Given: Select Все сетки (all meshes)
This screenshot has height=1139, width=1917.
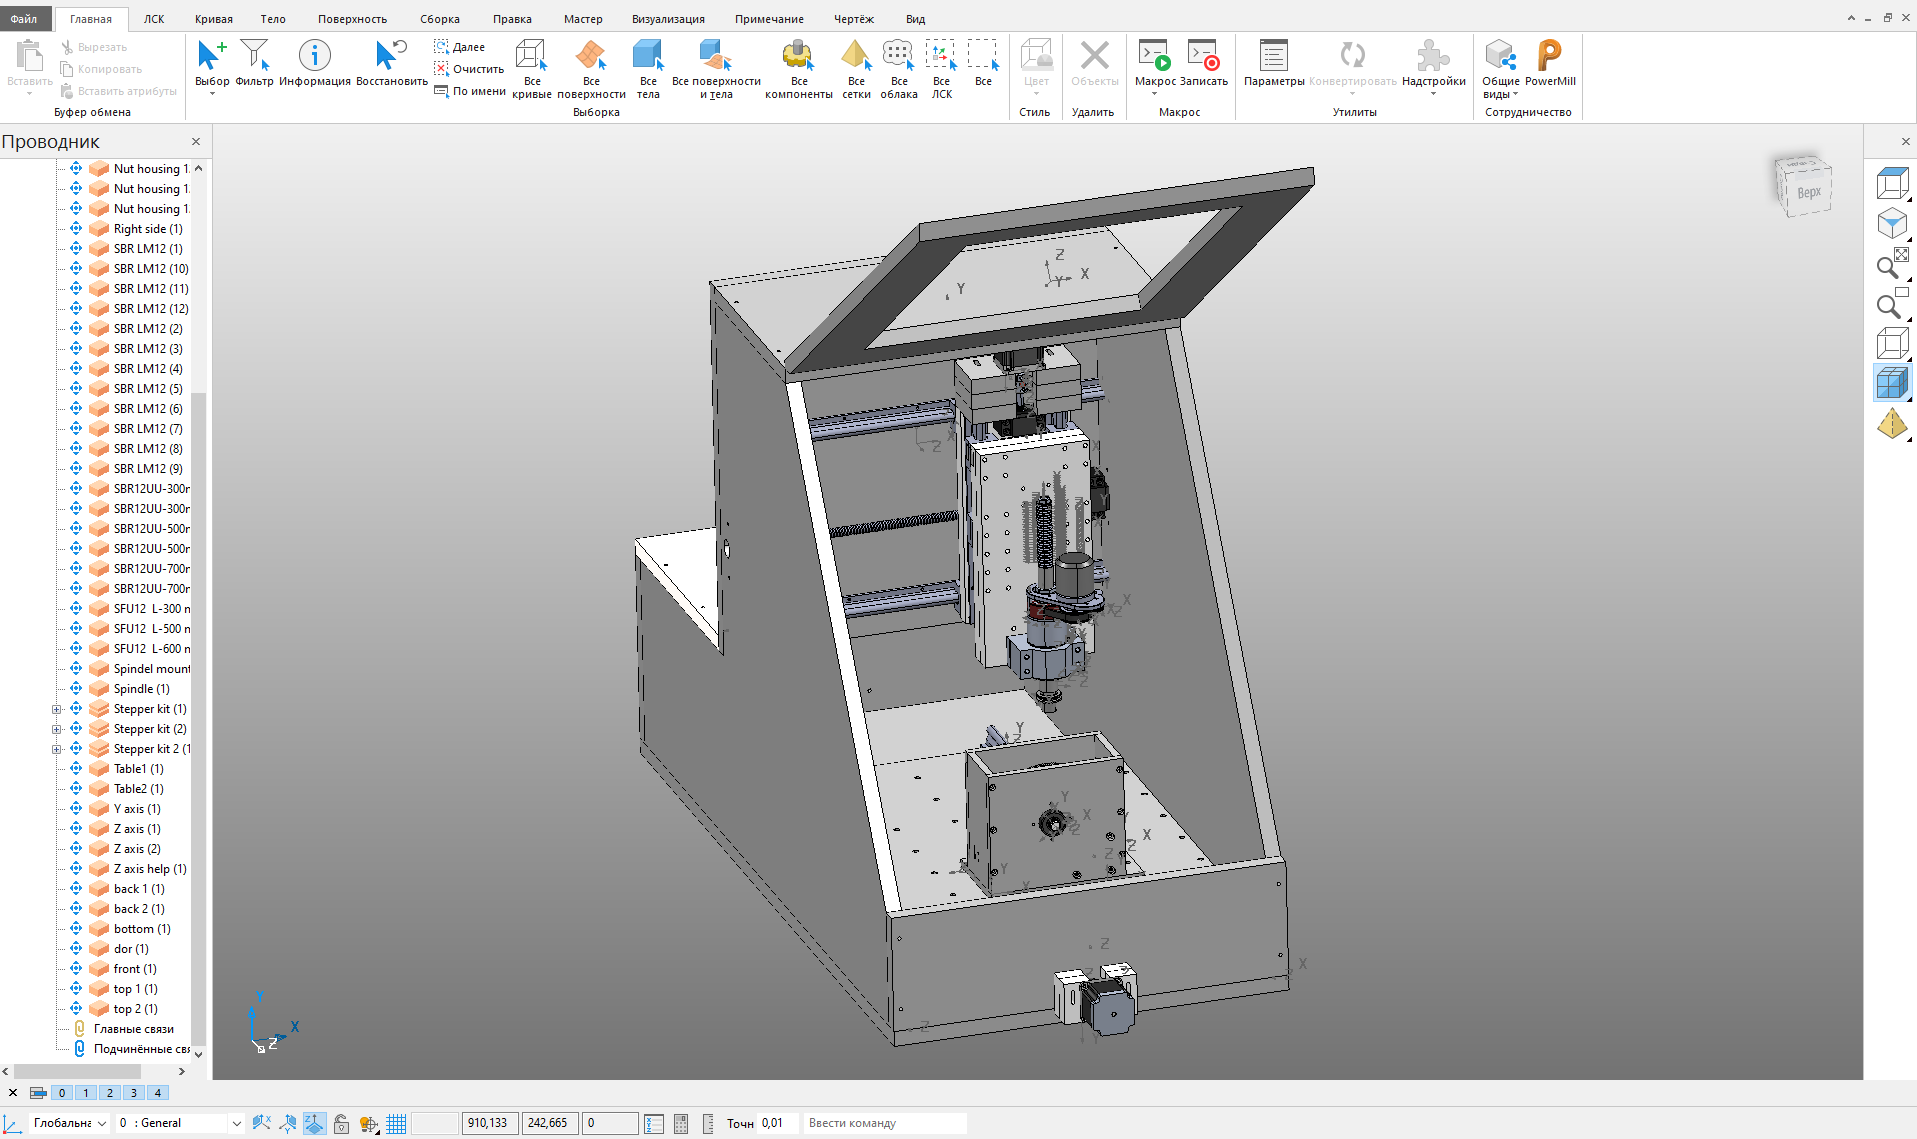Looking at the screenshot, I should [856, 69].
